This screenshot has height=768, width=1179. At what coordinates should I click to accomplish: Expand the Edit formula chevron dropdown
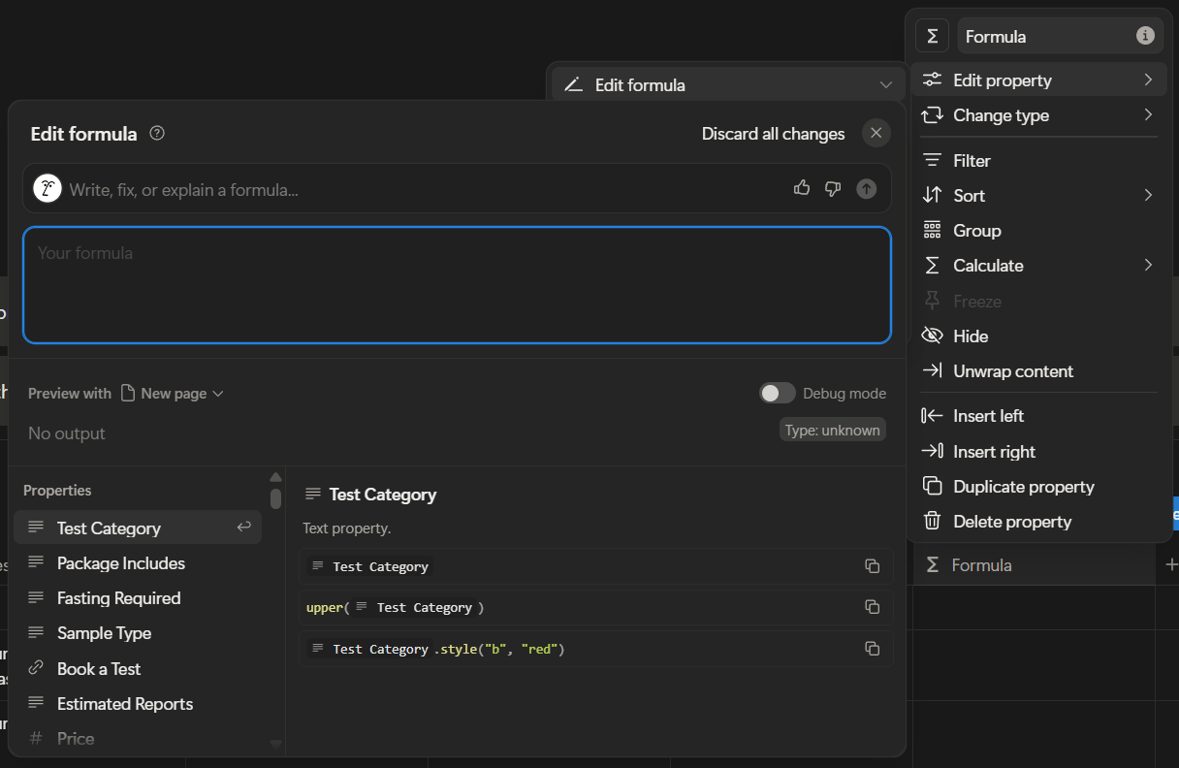point(885,85)
